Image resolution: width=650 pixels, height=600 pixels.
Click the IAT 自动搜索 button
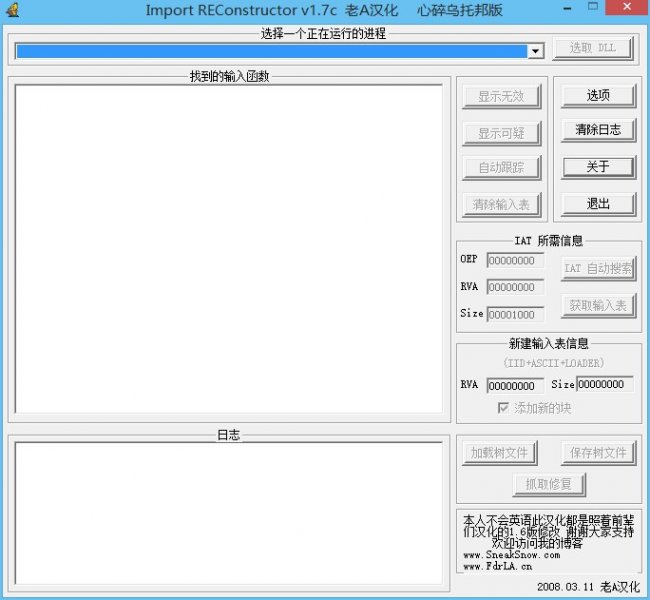pyautogui.click(x=598, y=269)
